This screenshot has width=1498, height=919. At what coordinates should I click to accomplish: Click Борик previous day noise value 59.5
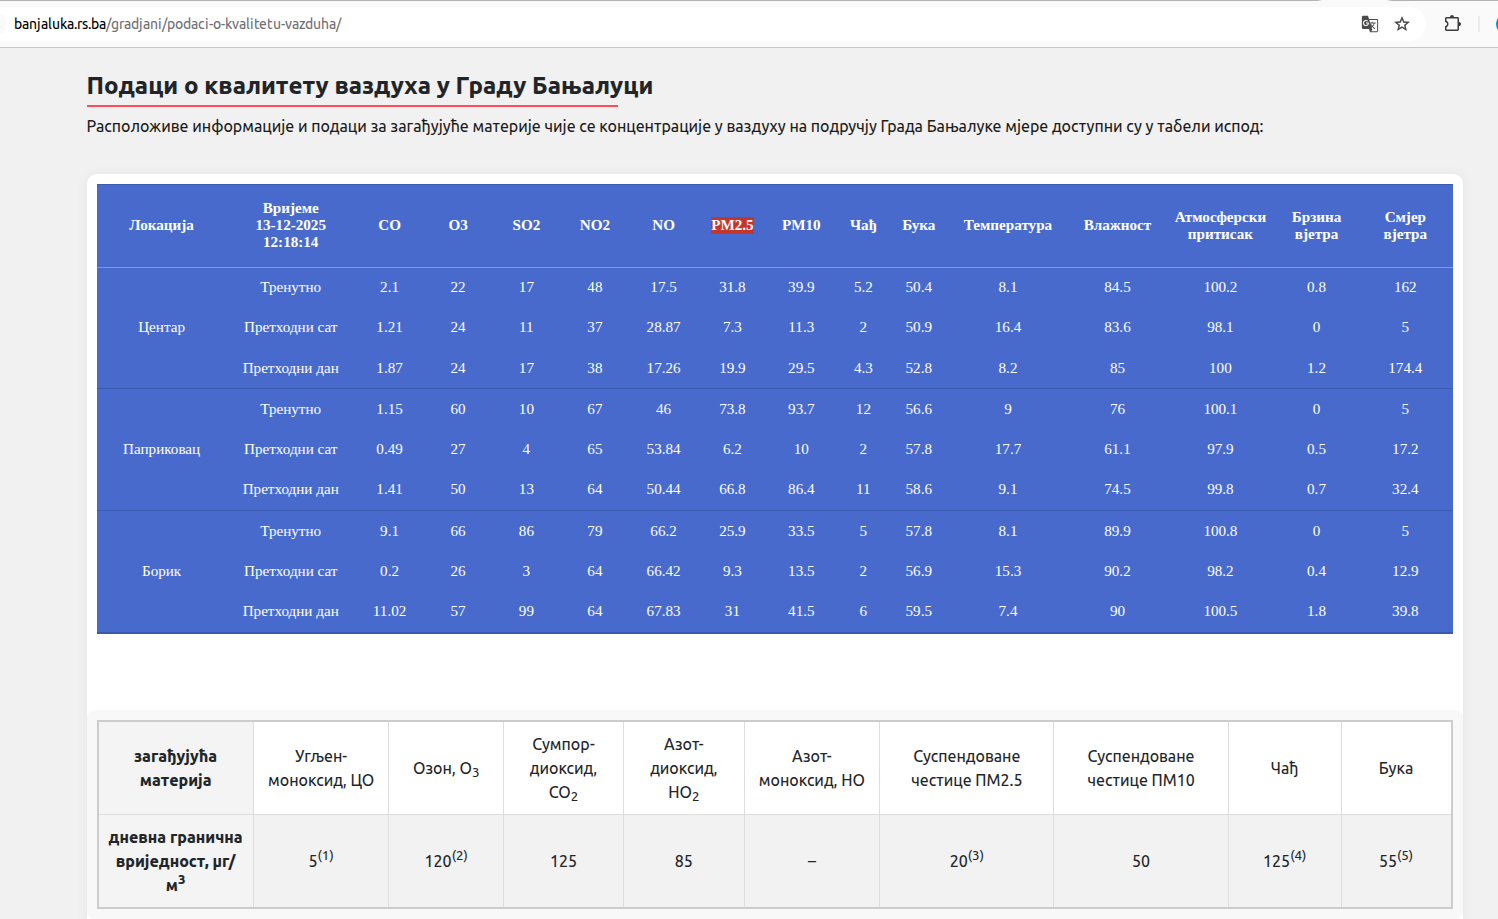coord(919,611)
